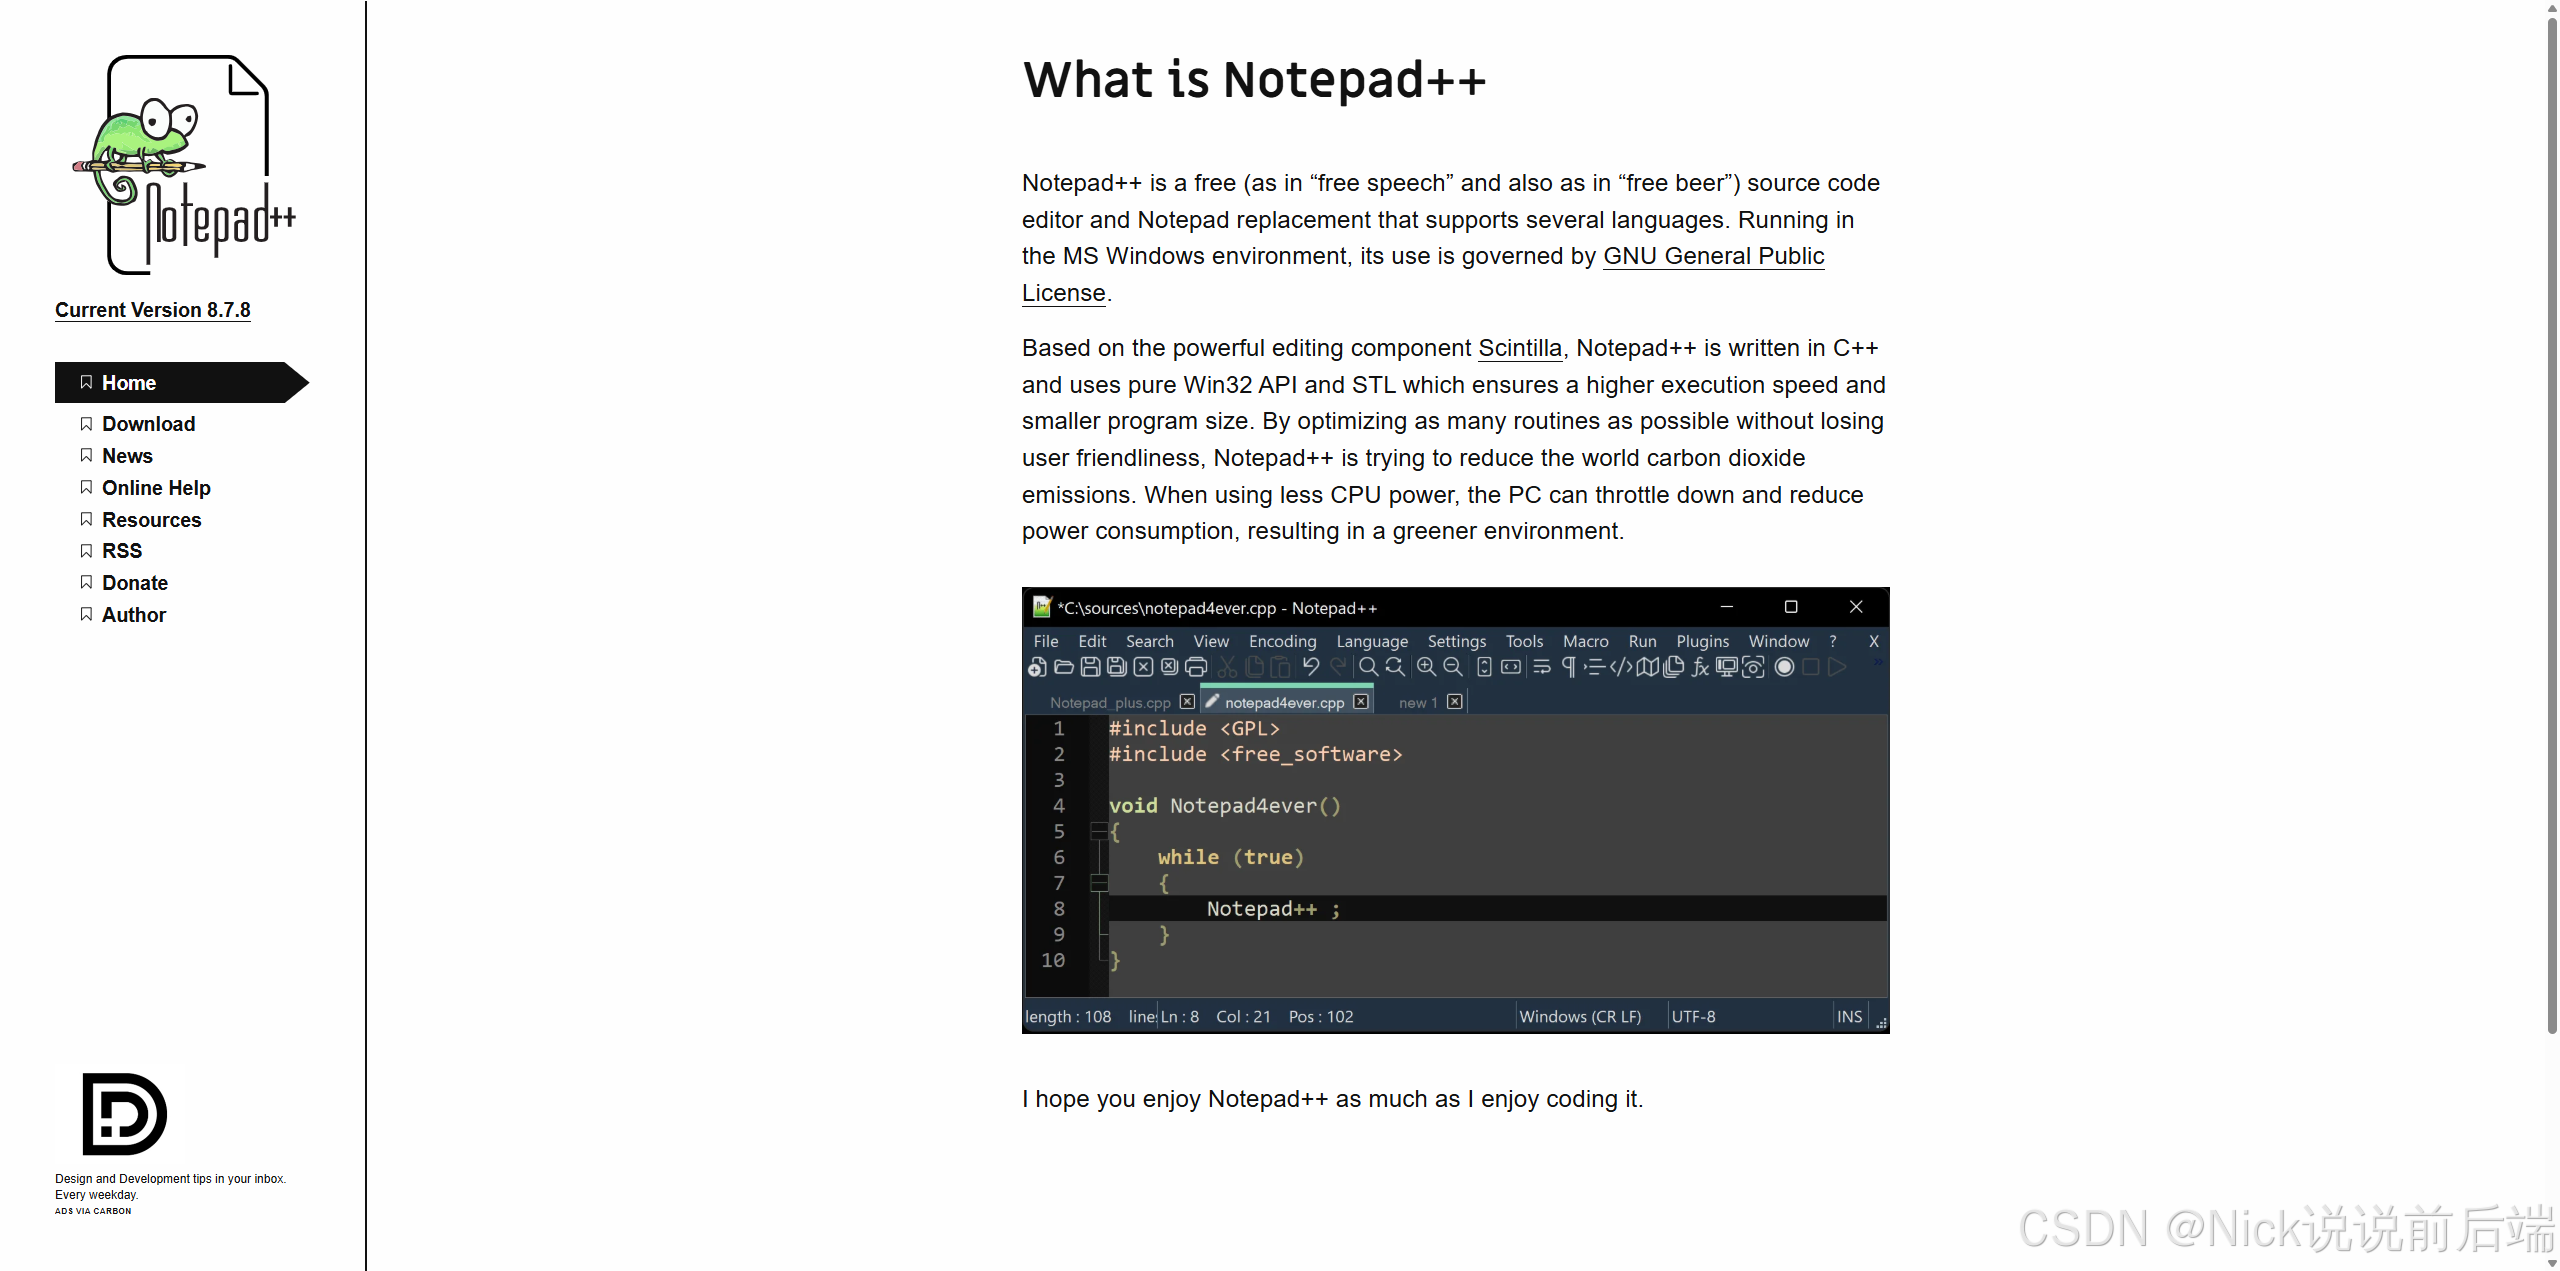Close the new 1 tab

point(1455,702)
